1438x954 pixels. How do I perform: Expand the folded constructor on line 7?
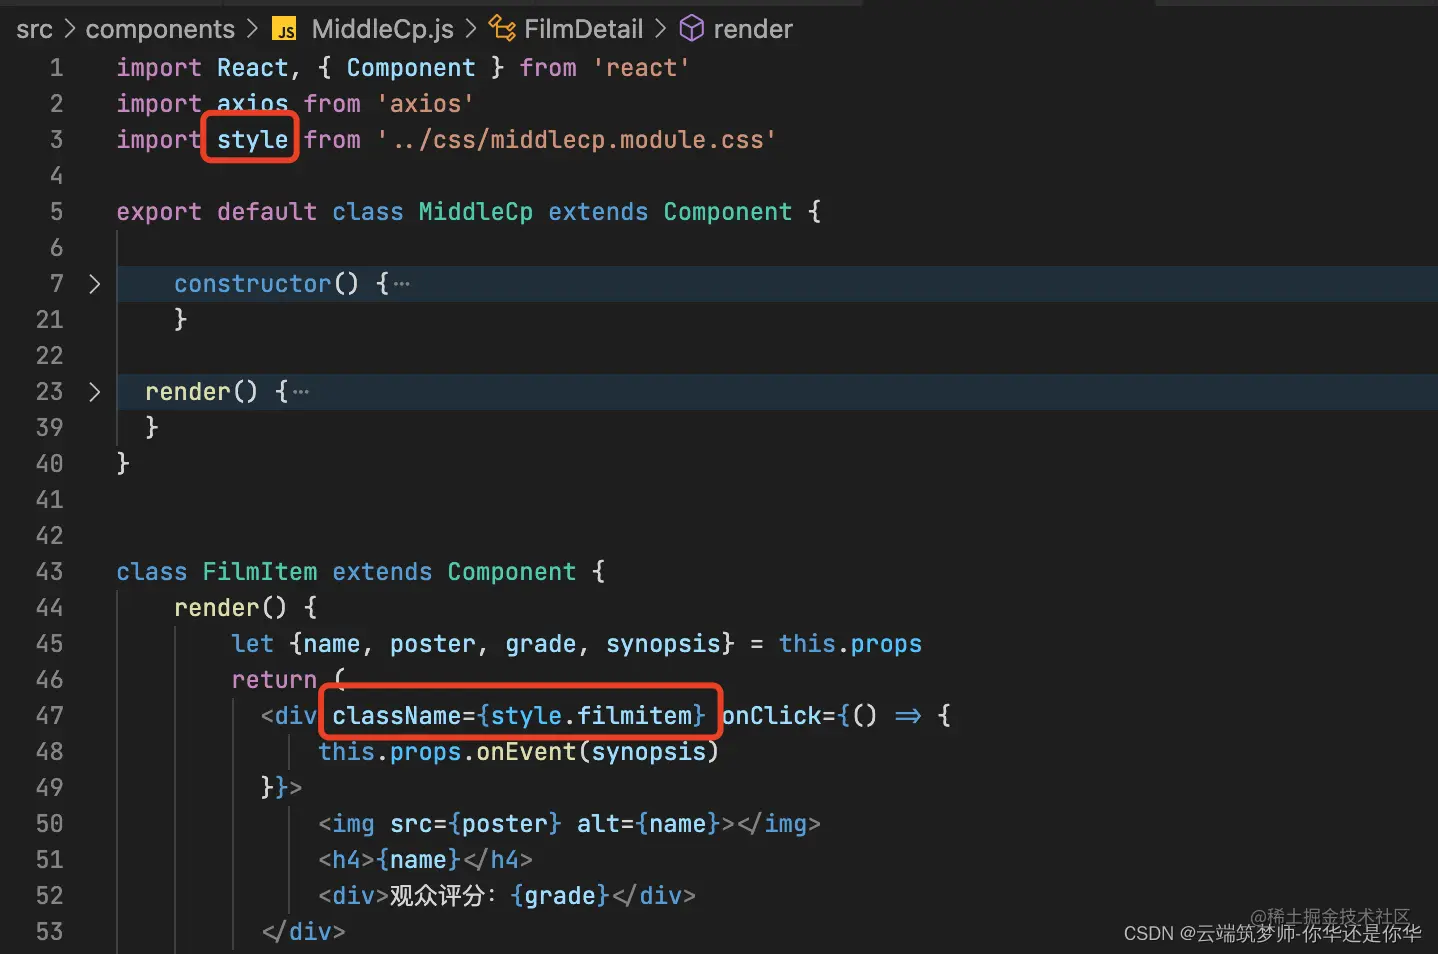[94, 284]
